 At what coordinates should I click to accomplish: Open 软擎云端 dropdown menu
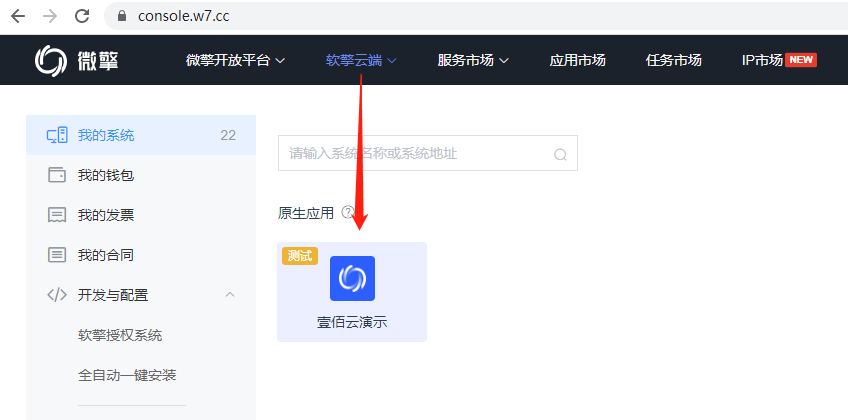tap(361, 61)
